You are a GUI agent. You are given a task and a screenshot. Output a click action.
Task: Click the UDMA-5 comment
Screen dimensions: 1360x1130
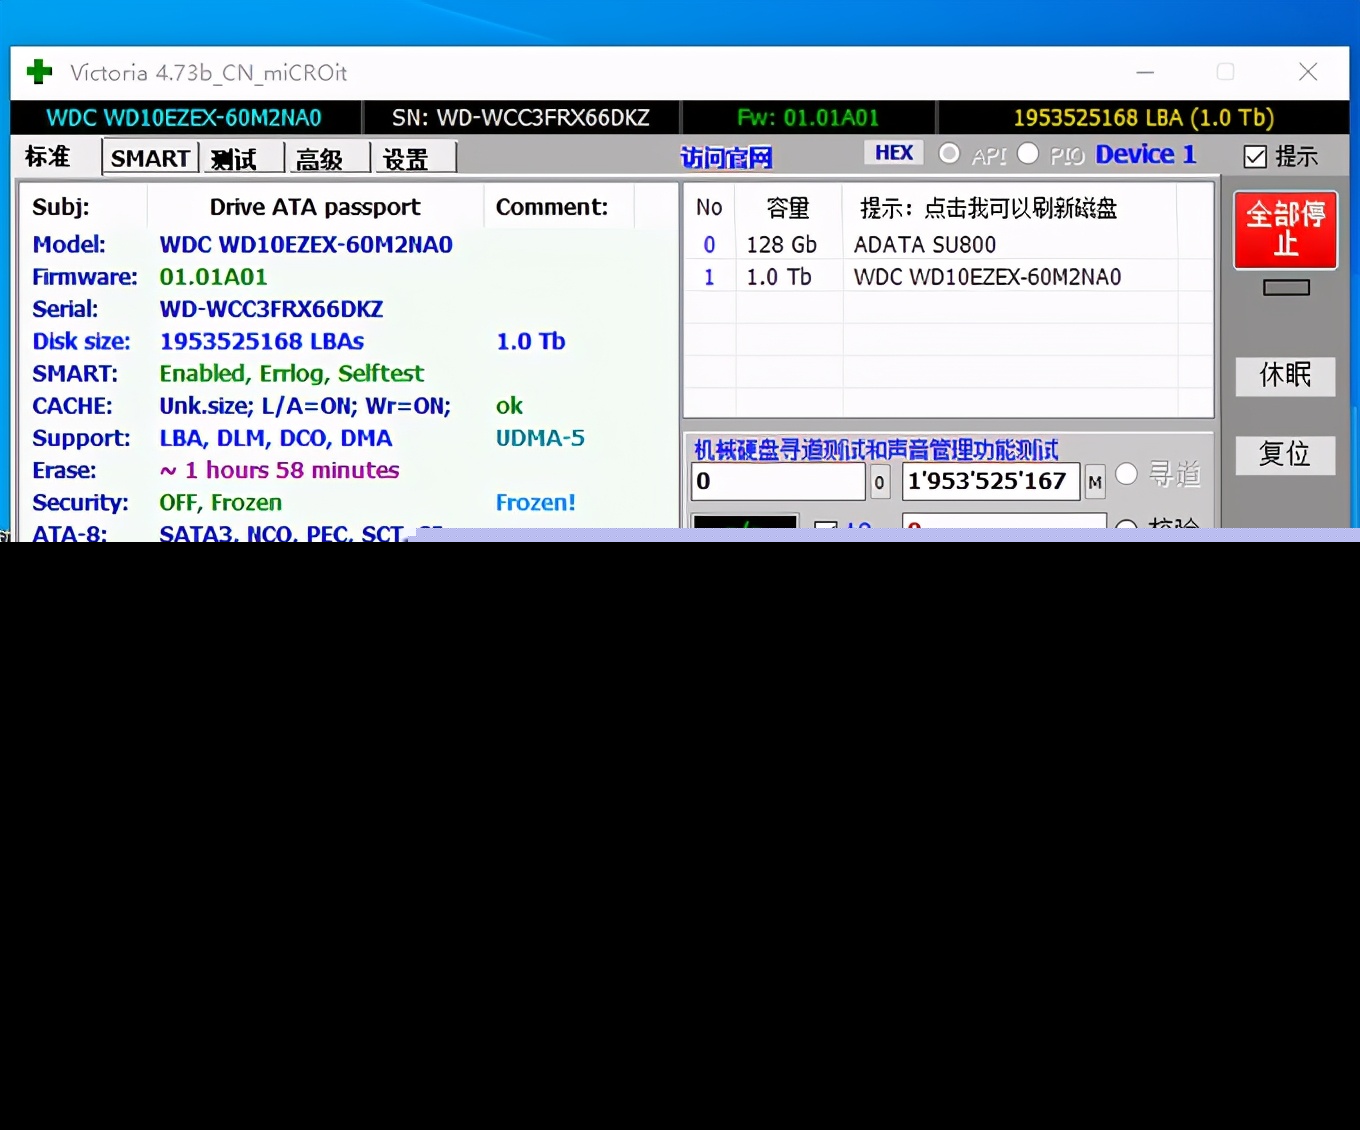click(x=540, y=438)
